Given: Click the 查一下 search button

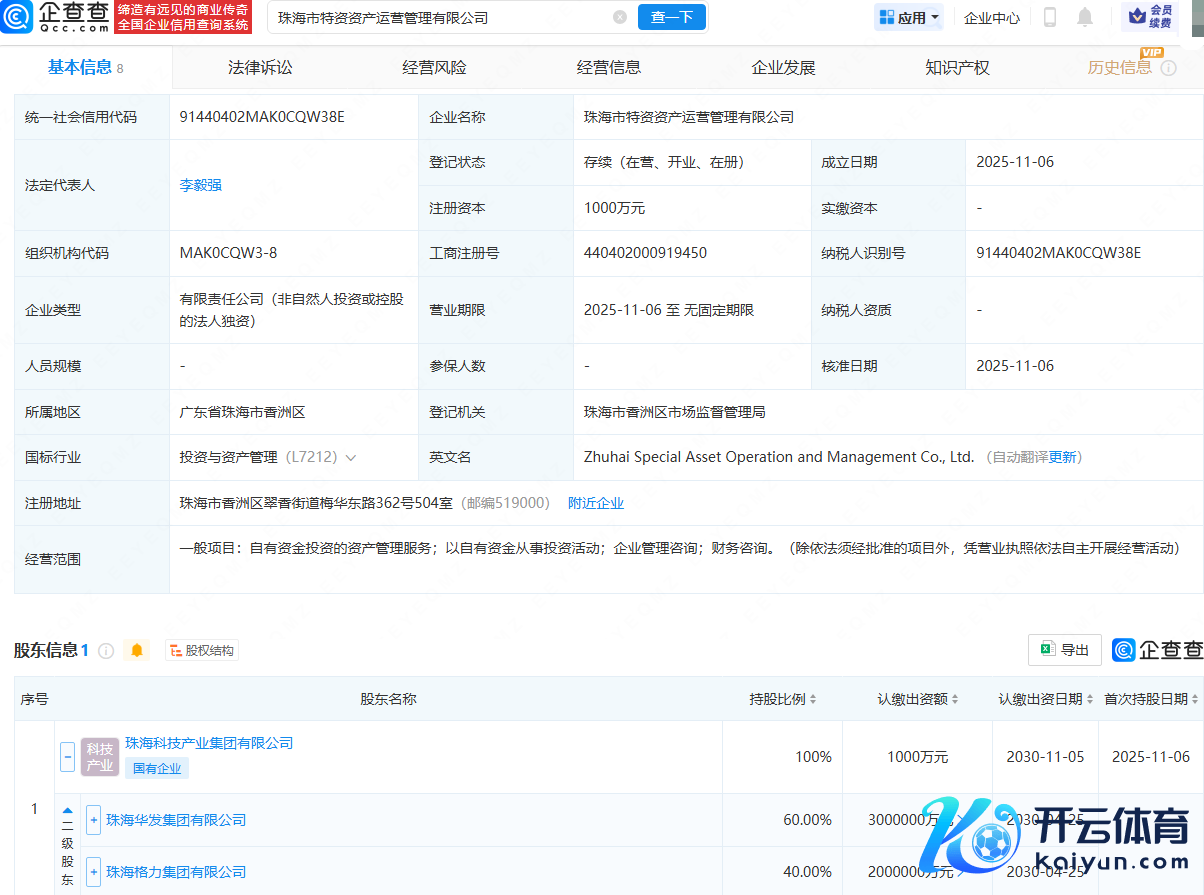Looking at the screenshot, I should click(671, 17).
